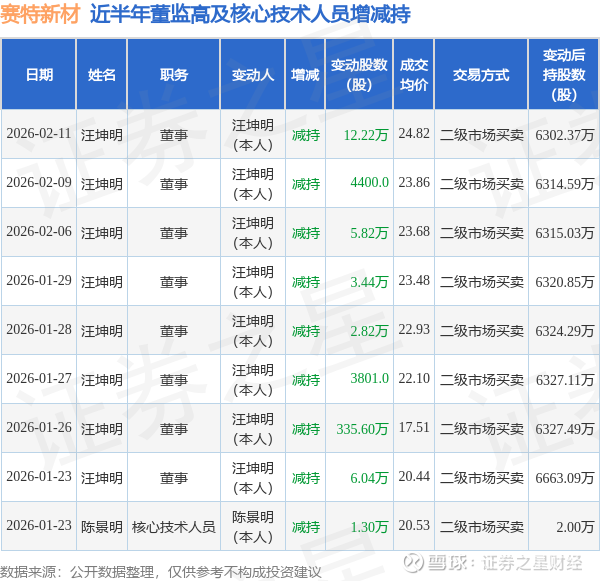Click the 雪球 logo icon in watermark
This screenshot has height=581, width=600.
click(x=414, y=563)
